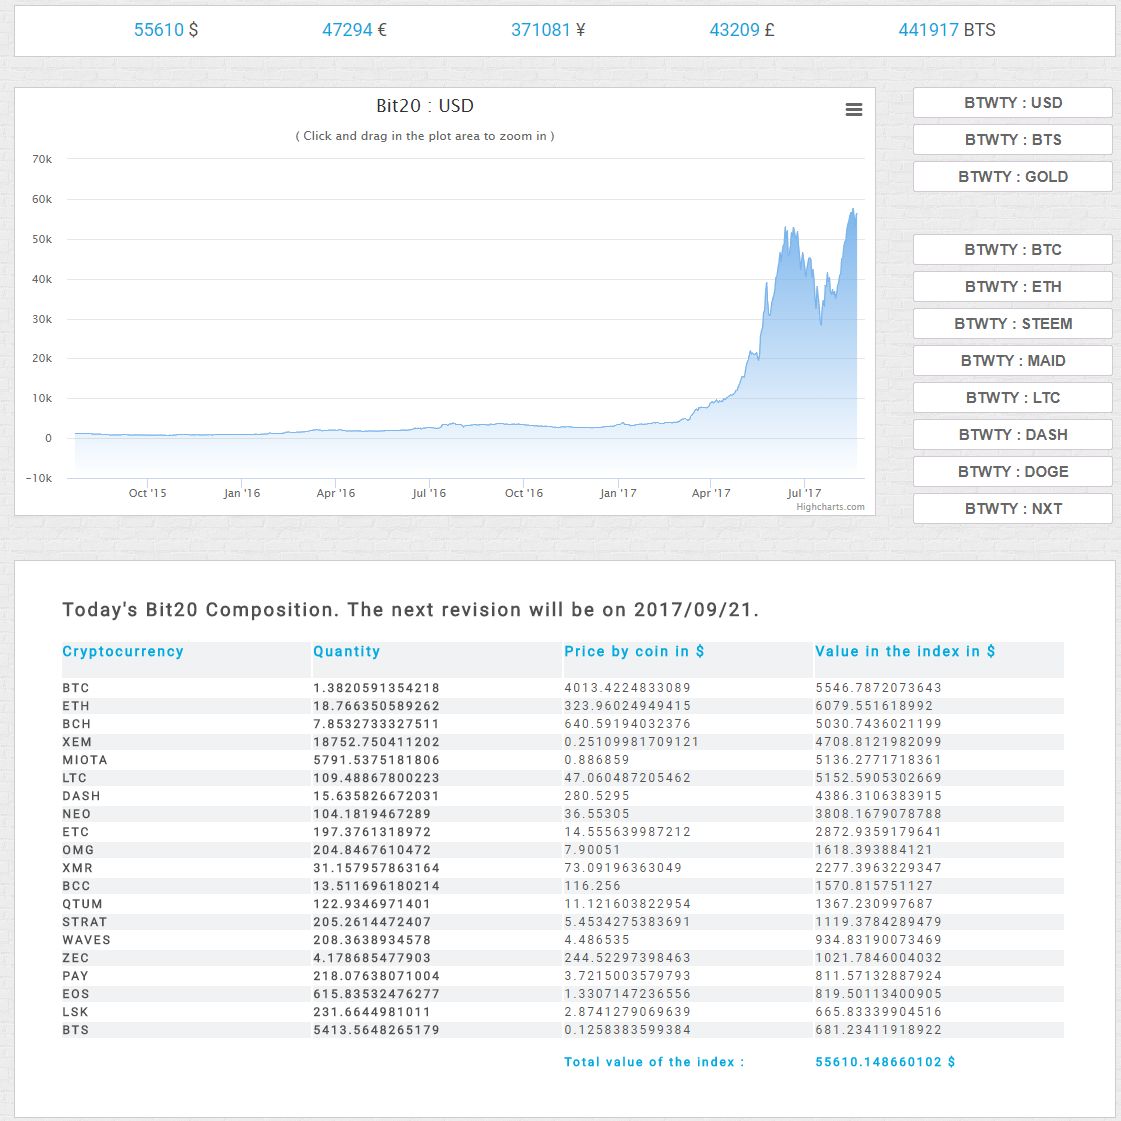Select the BTWTY : BTS chart button
Viewport: 1121px width, 1121px height.
click(x=1012, y=140)
